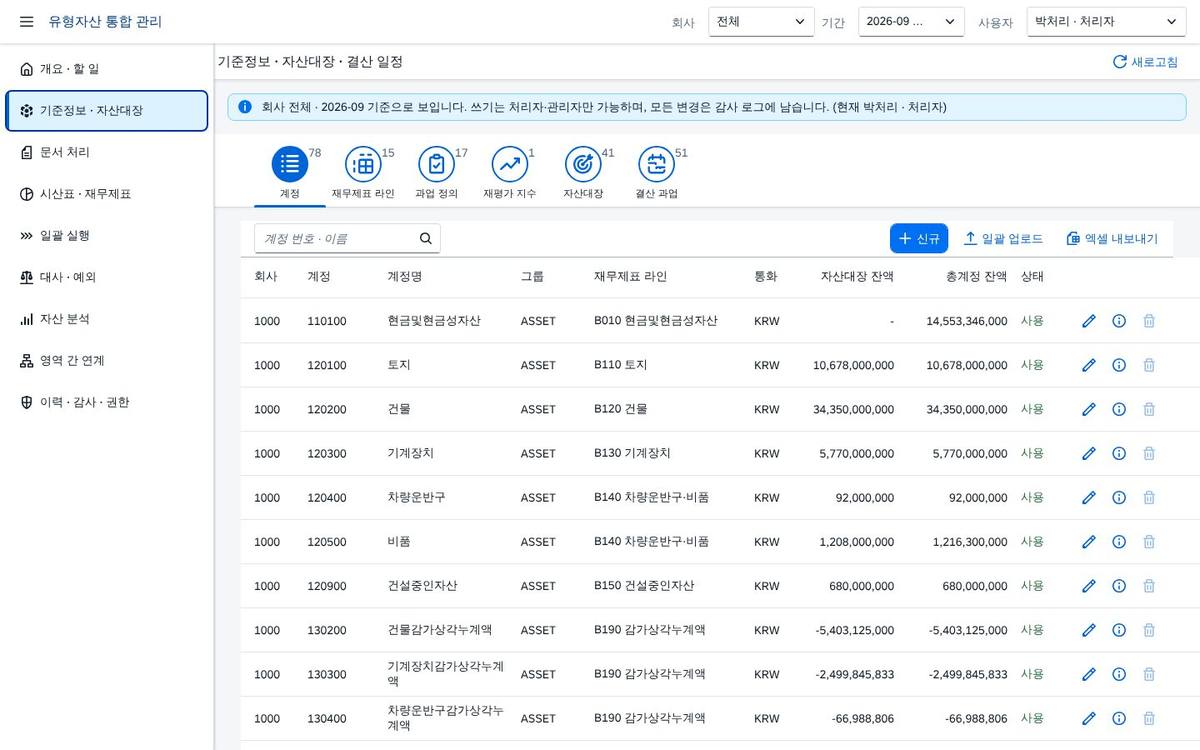Delete account 110100 row
1200x750 pixels.
tap(1149, 321)
